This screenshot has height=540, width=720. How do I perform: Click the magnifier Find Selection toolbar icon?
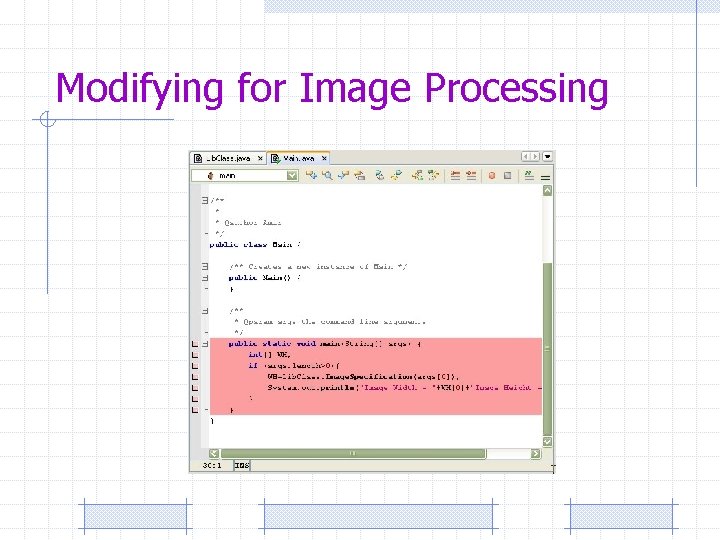(327, 175)
